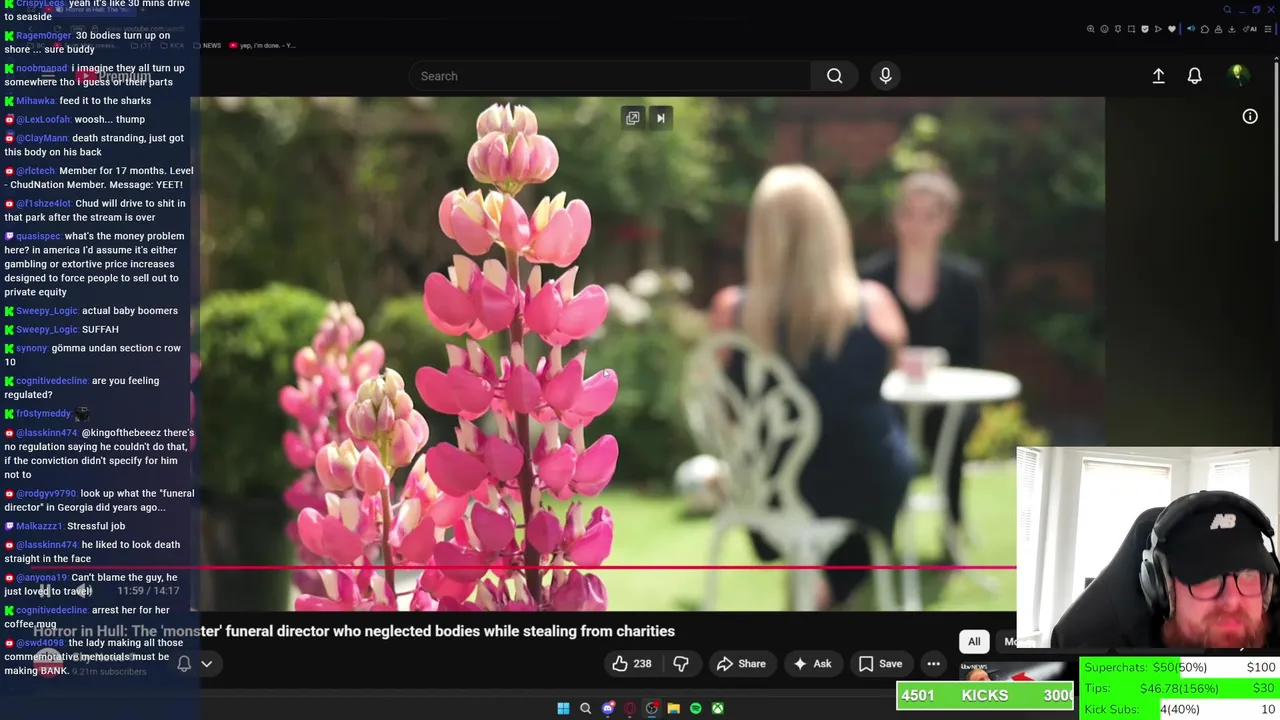Open the NEWS bookmarks folder
The height and width of the screenshot is (720, 1280).
coord(205,45)
